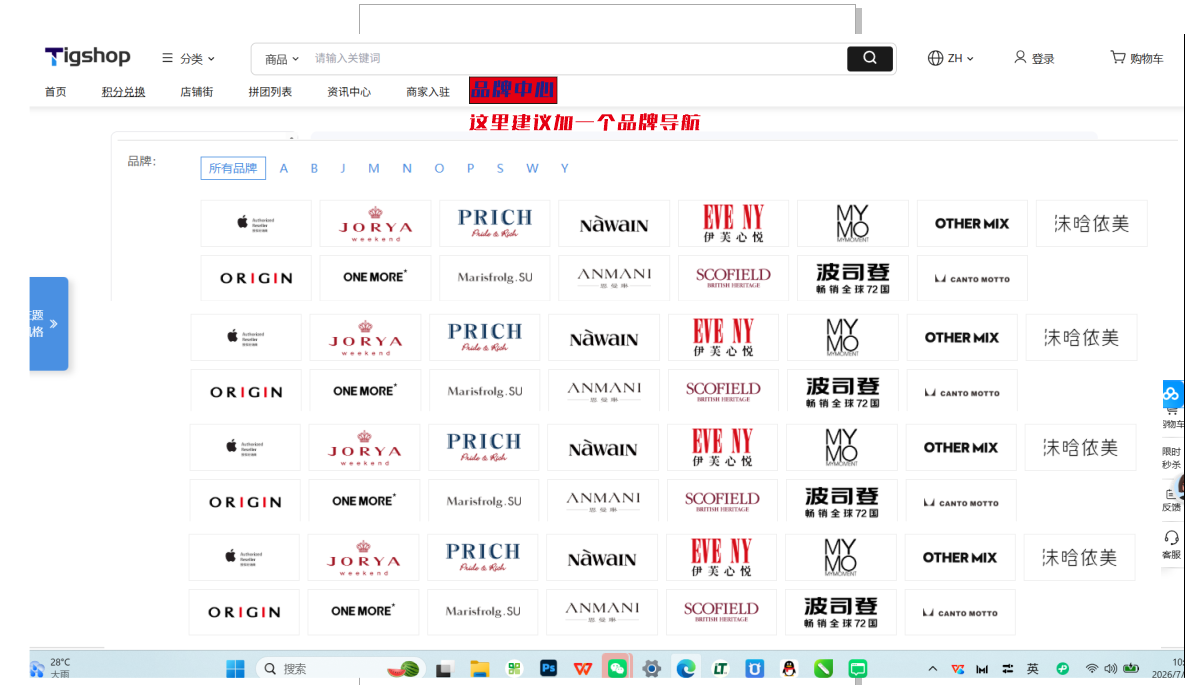1195x685 pixels.
Task: Open 反馈 feedback in right sidebar
Action: (x=1171, y=500)
